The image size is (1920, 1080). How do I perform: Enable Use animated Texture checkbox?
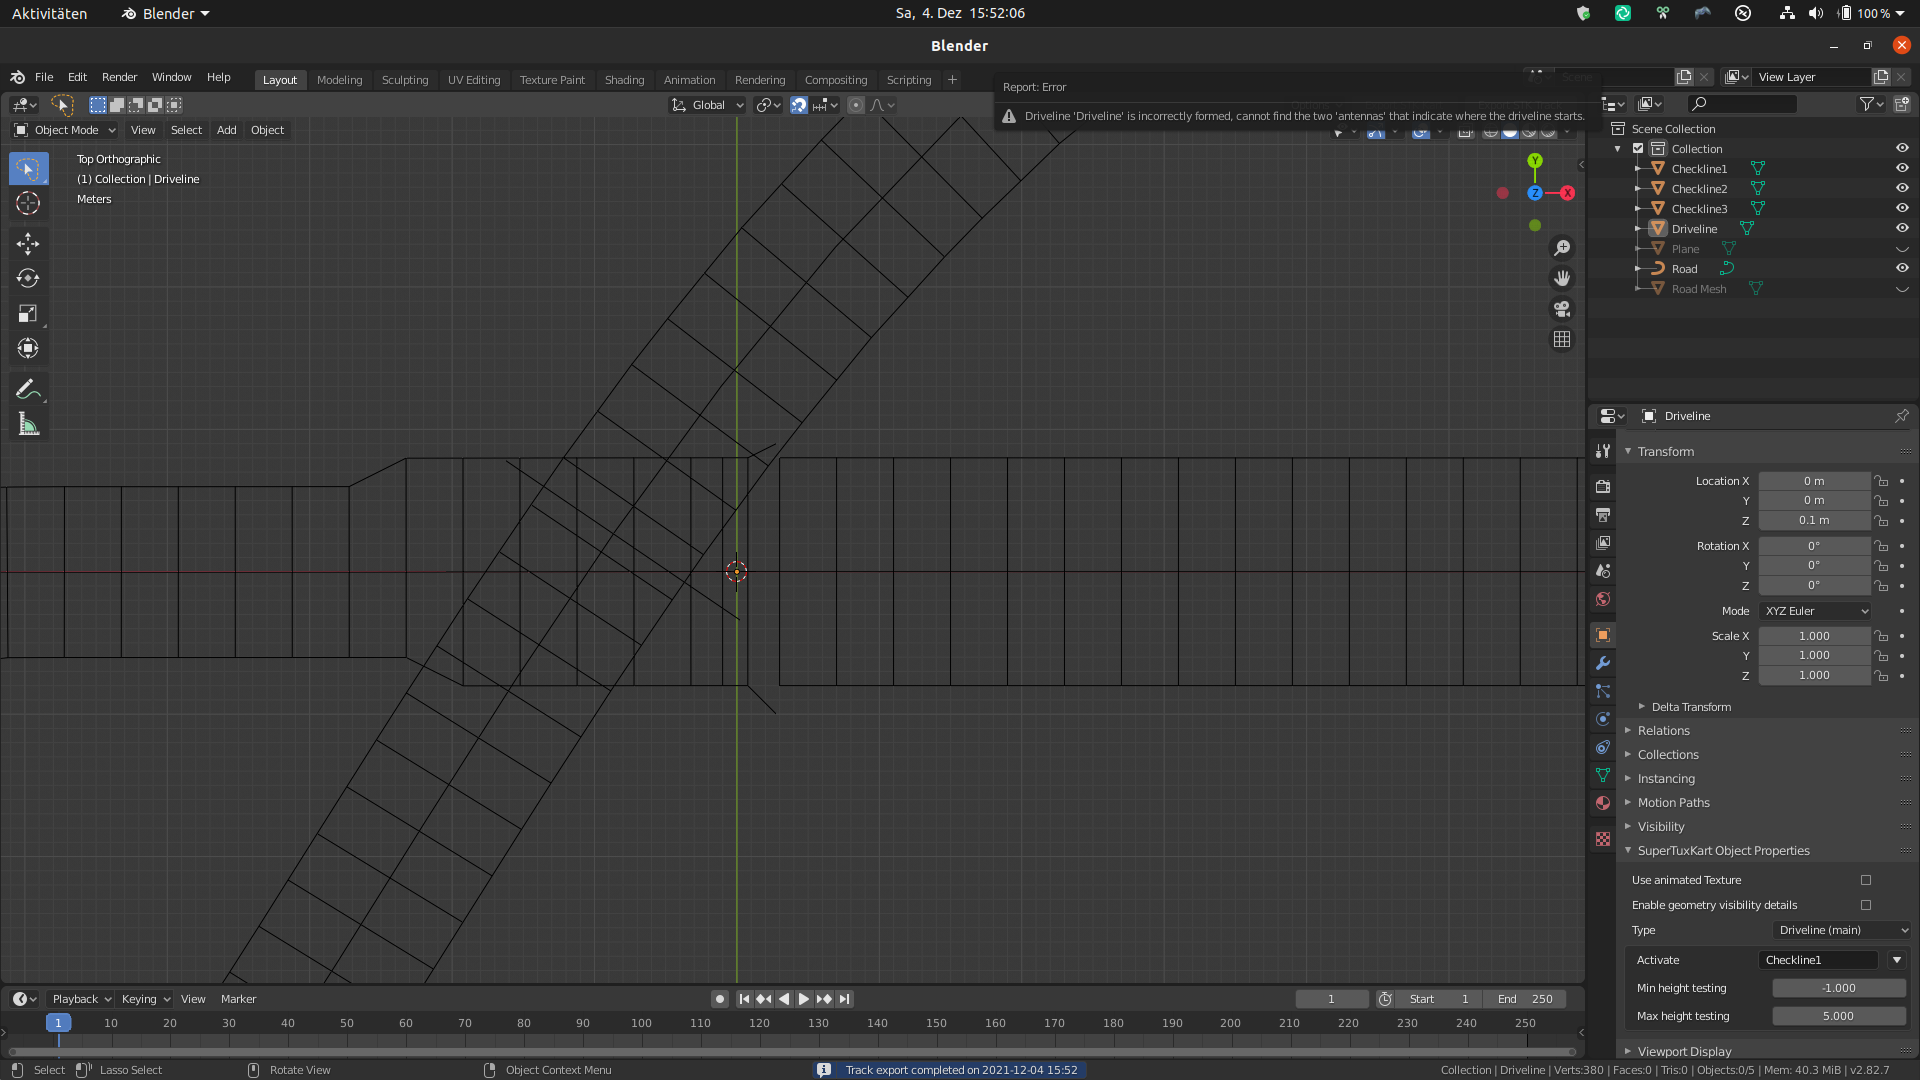1866,880
